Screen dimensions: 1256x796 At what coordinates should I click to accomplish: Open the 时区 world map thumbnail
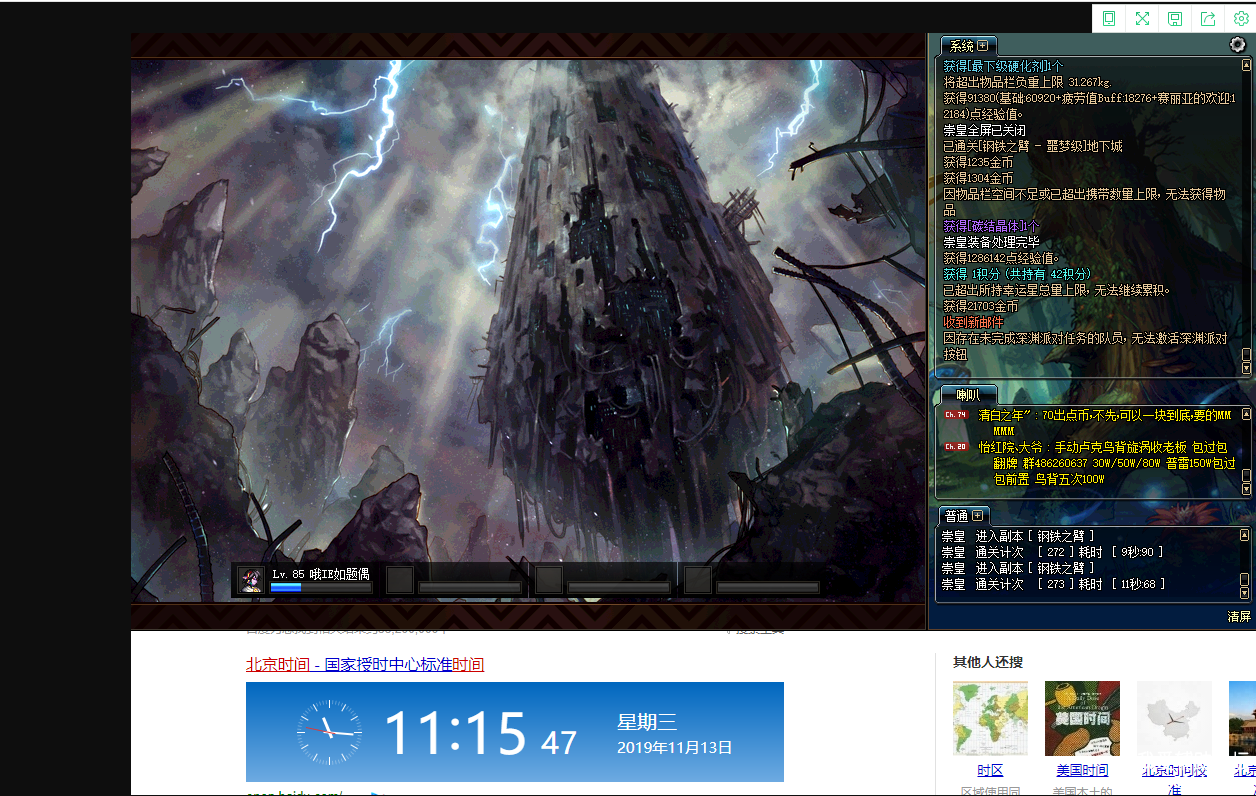click(x=990, y=718)
